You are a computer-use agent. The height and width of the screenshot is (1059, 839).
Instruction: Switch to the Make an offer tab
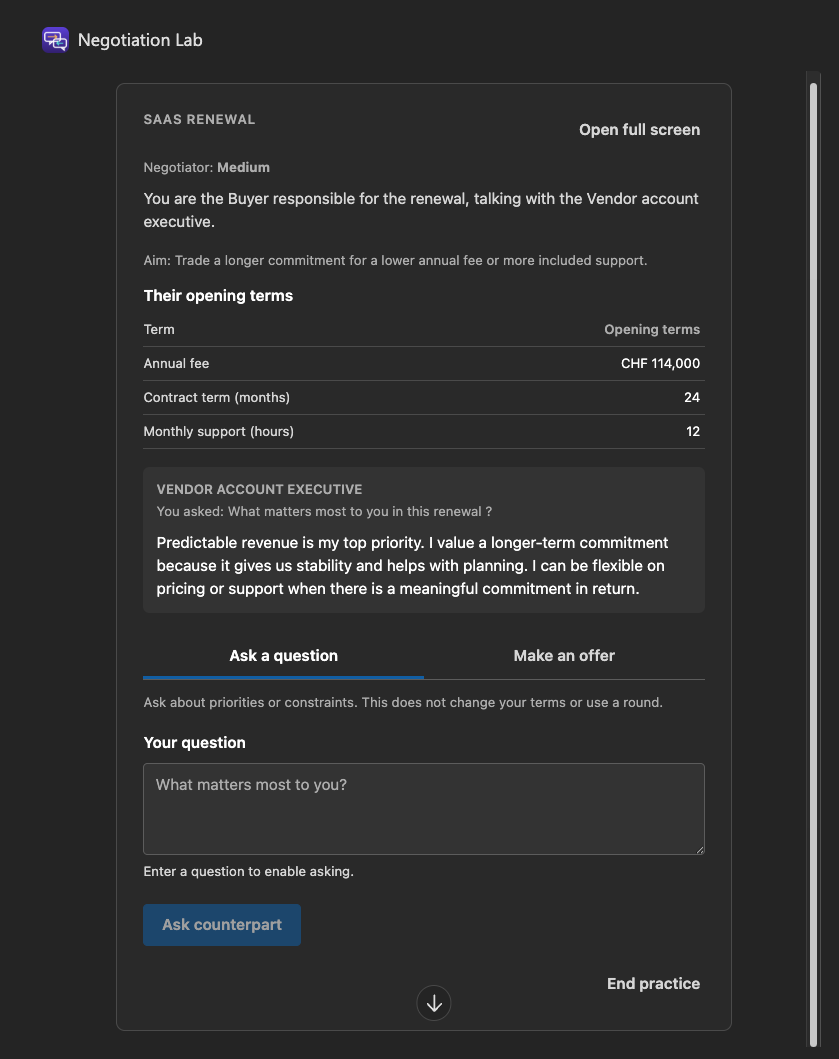pos(564,656)
